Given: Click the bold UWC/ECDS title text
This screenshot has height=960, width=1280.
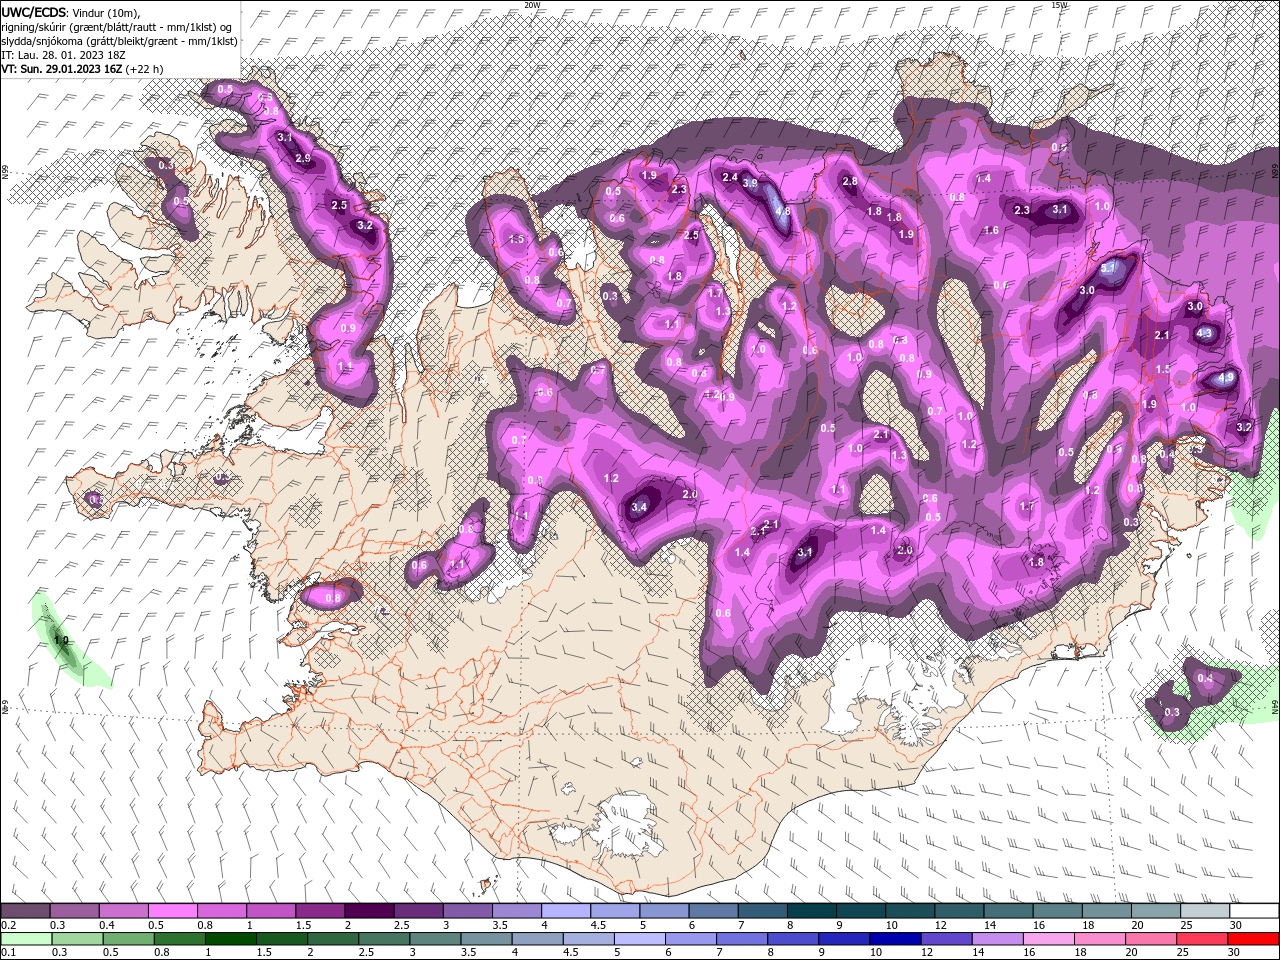Looking at the screenshot, I should coord(34,13).
